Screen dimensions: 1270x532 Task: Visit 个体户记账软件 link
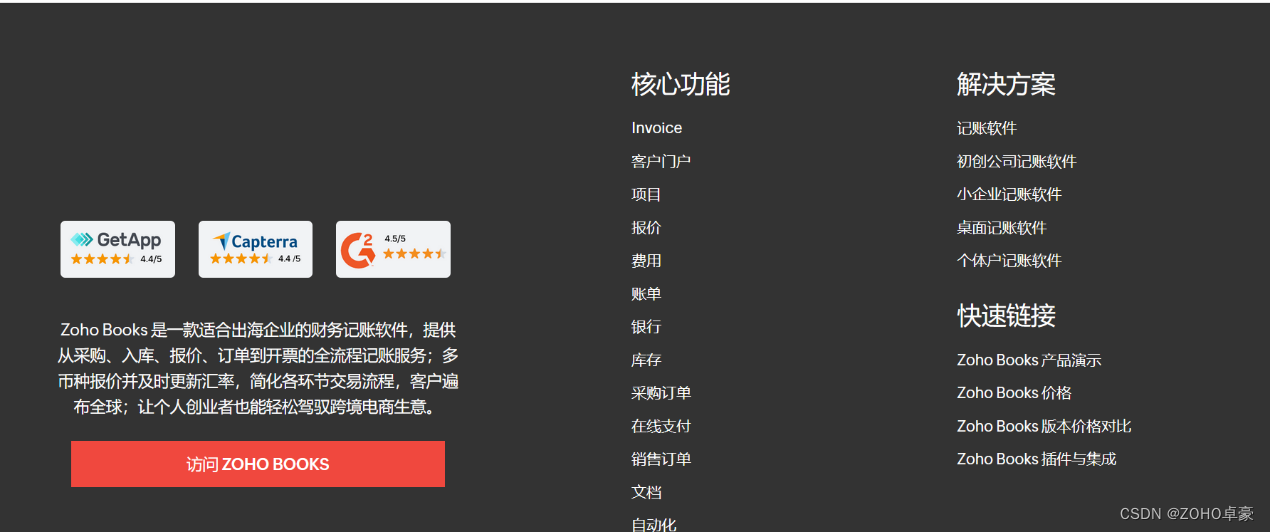pos(1009,260)
